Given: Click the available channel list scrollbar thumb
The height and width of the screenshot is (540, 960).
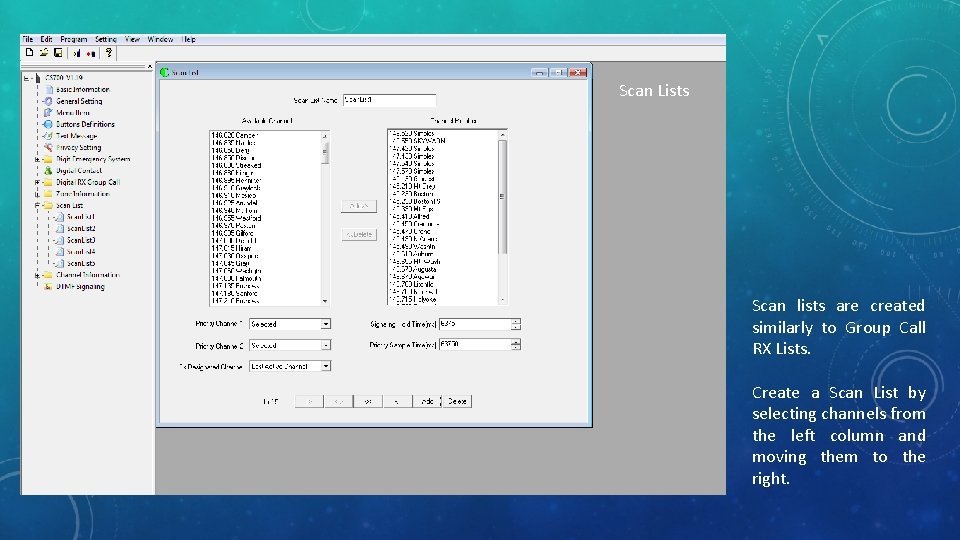Looking at the screenshot, I should tap(325, 153).
